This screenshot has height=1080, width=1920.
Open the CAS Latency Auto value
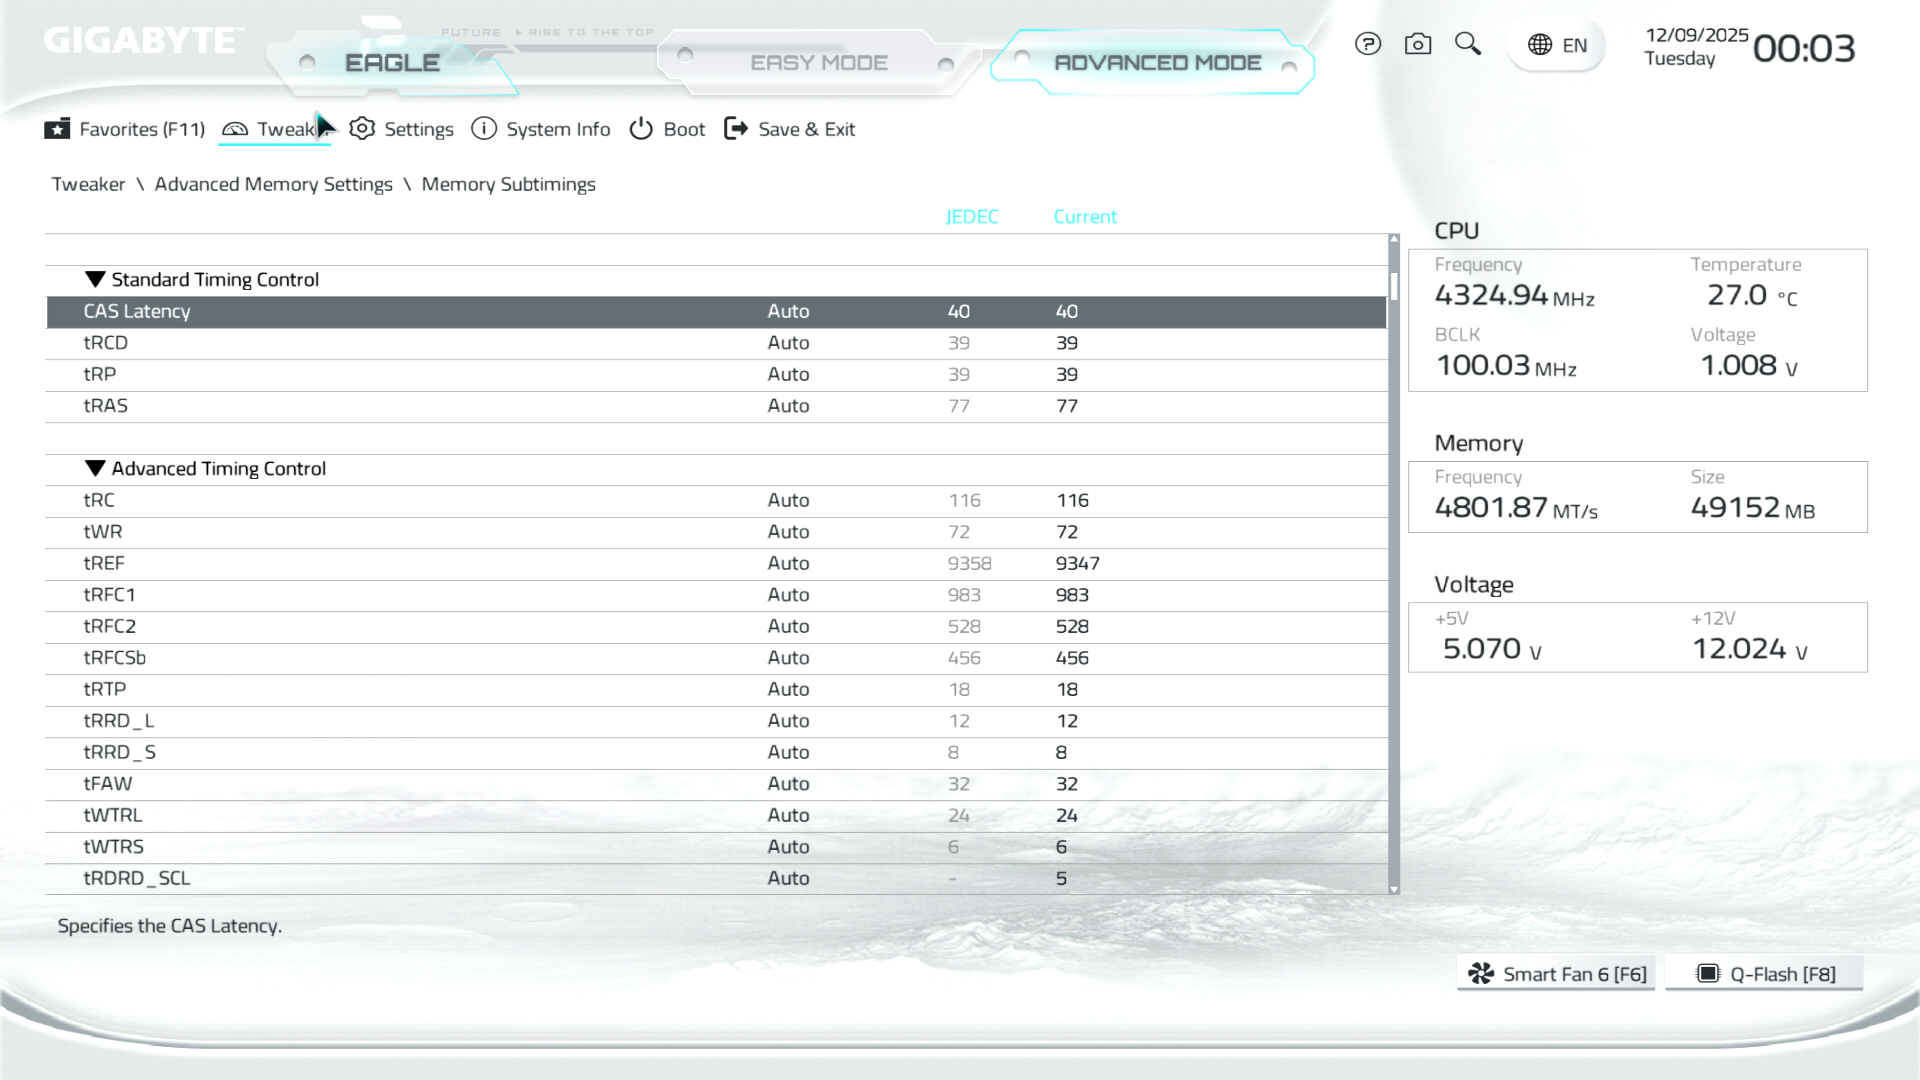pos(788,312)
